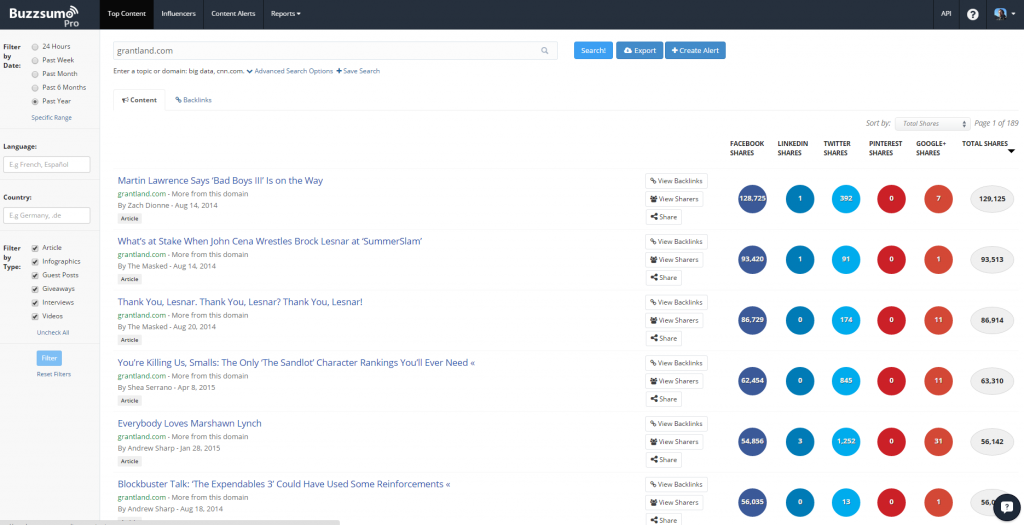Click total shares bubble 129,125

click(x=993, y=199)
